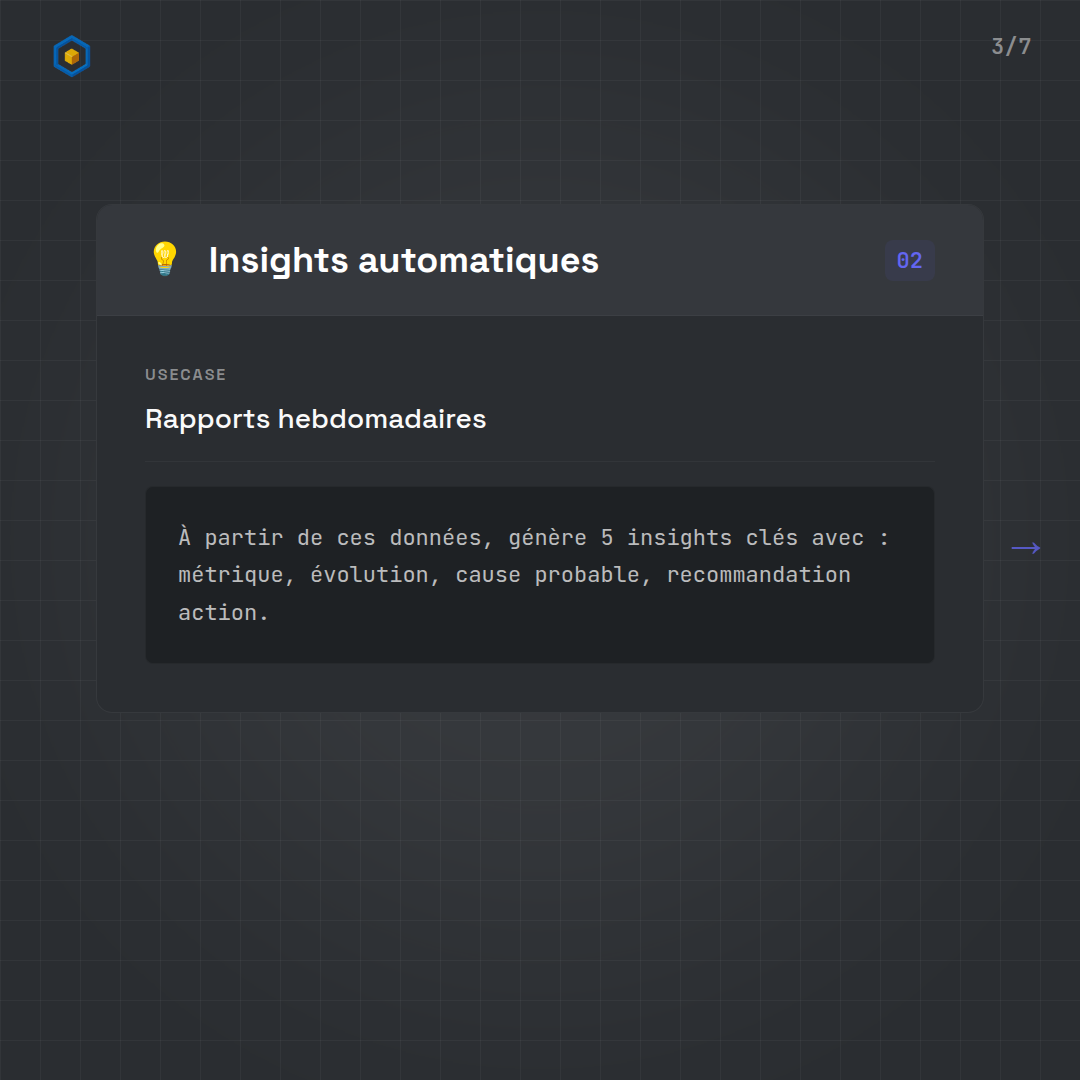
Task: Click the word "action." on the last prompt line
Action: tap(223, 613)
